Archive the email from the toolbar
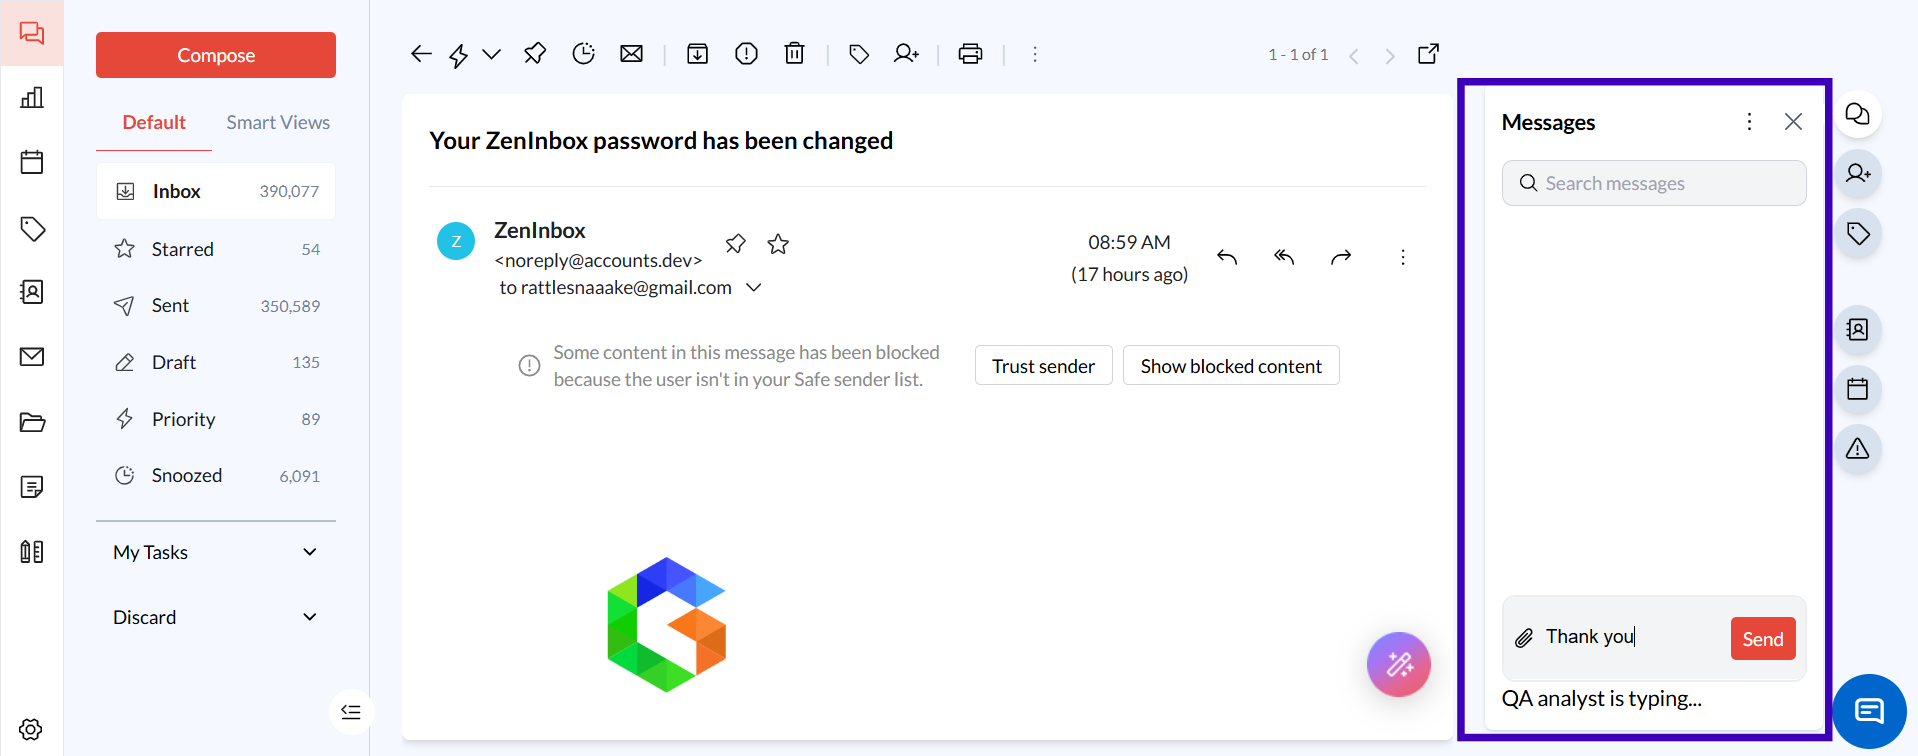Image resolution: width=1918 pixels, height=756 pixels. point(697,54)
